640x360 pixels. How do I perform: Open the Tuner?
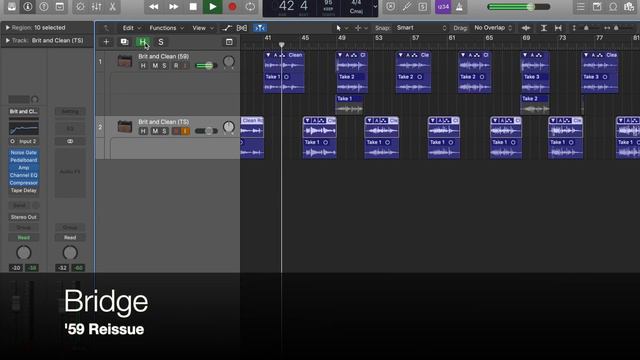[x=407, y=7]
